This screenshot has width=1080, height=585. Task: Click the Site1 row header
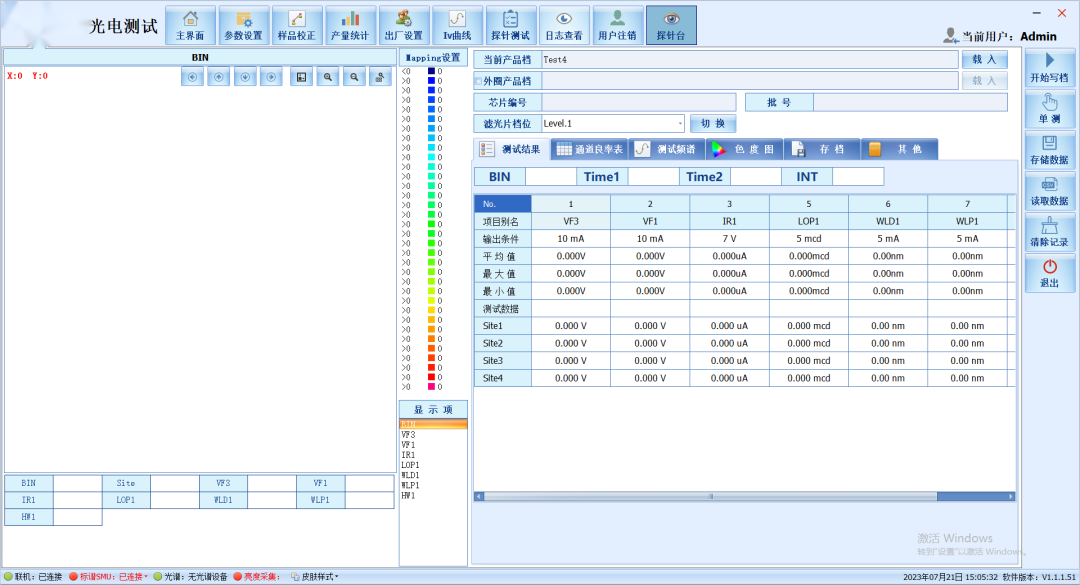[x=503, y=326]
